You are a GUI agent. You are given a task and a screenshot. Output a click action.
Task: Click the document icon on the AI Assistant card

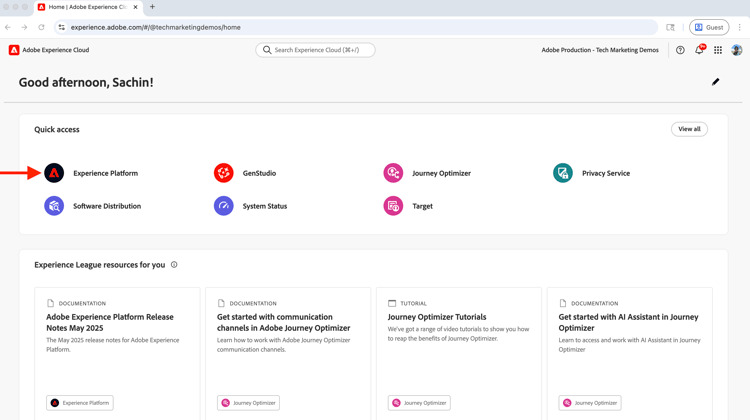click(562, 303)
